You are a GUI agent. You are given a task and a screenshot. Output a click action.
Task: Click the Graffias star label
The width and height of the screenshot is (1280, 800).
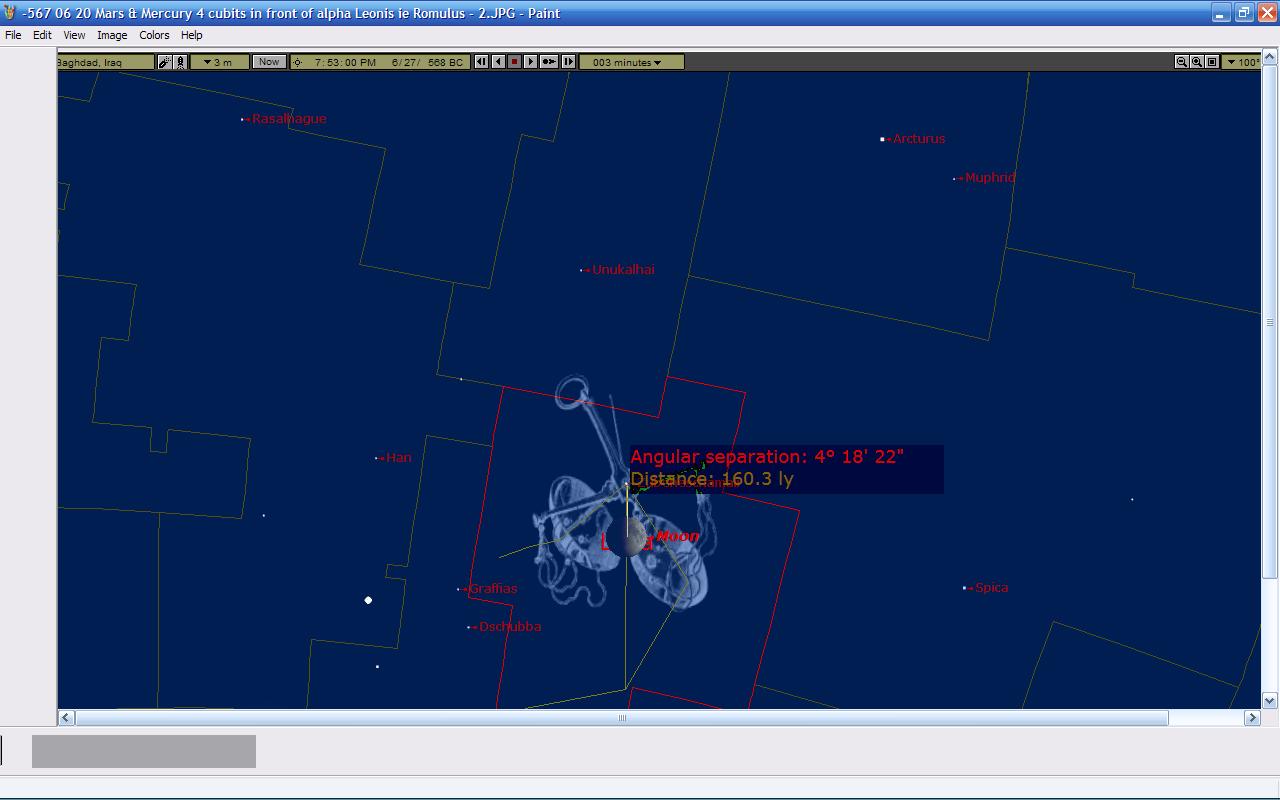pos(493,589)
